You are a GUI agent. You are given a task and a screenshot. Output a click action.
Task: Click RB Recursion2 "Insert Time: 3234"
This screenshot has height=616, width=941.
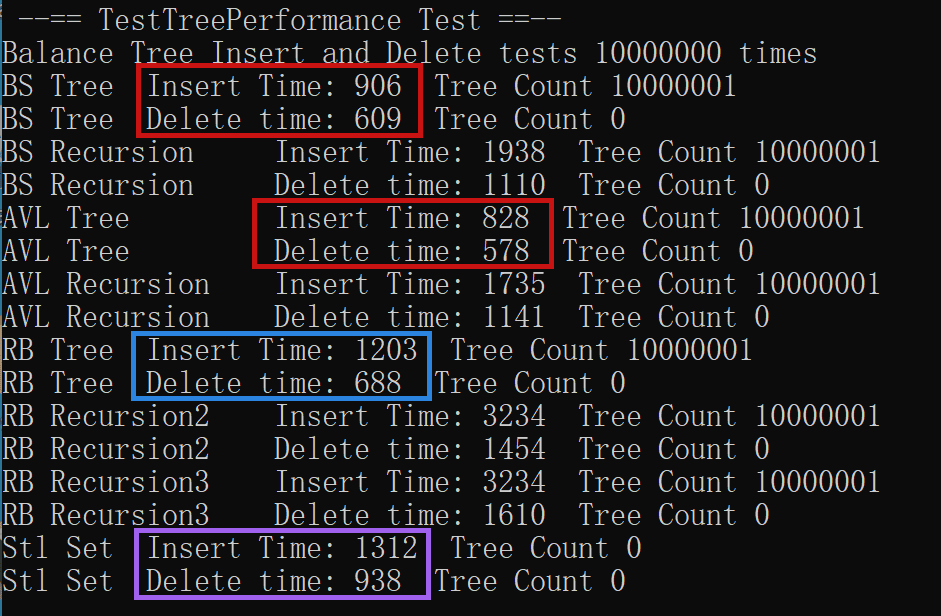[x=410, y=416]
